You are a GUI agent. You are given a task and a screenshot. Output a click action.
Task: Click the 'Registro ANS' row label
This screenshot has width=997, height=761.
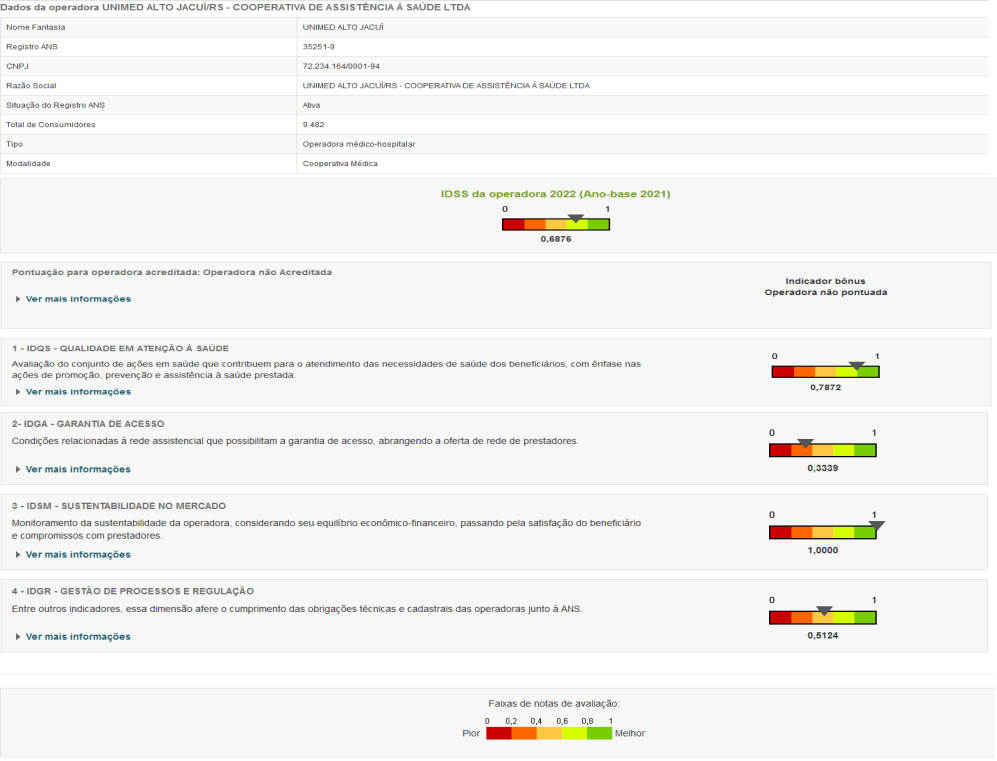click(x=32, y=47)
